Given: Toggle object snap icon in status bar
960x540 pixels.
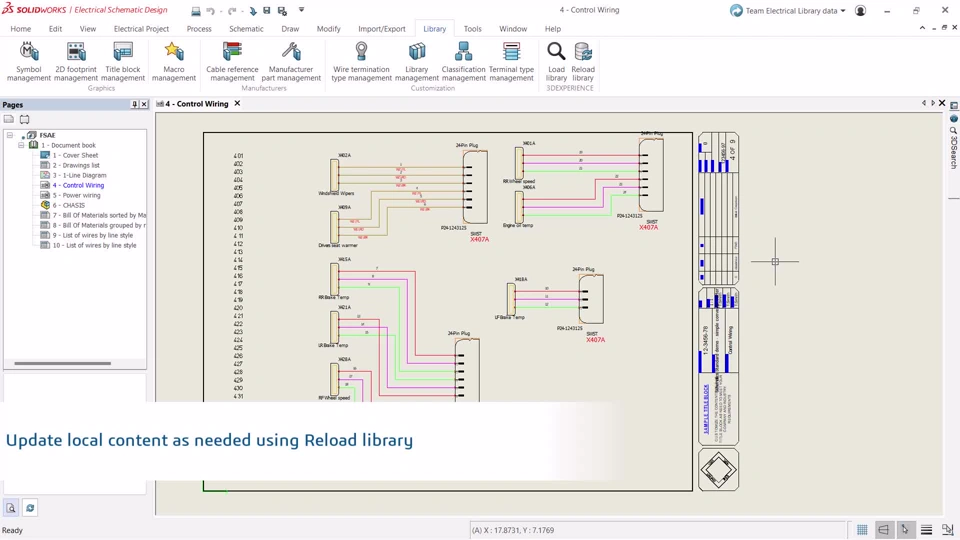Looking at the screenshot, I should point(948,530).
